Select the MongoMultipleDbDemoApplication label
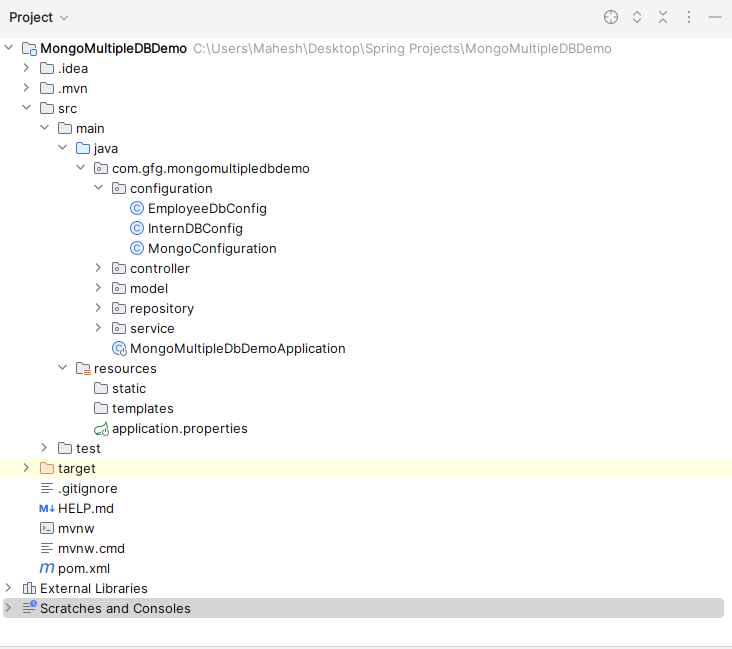 [238, 348]
